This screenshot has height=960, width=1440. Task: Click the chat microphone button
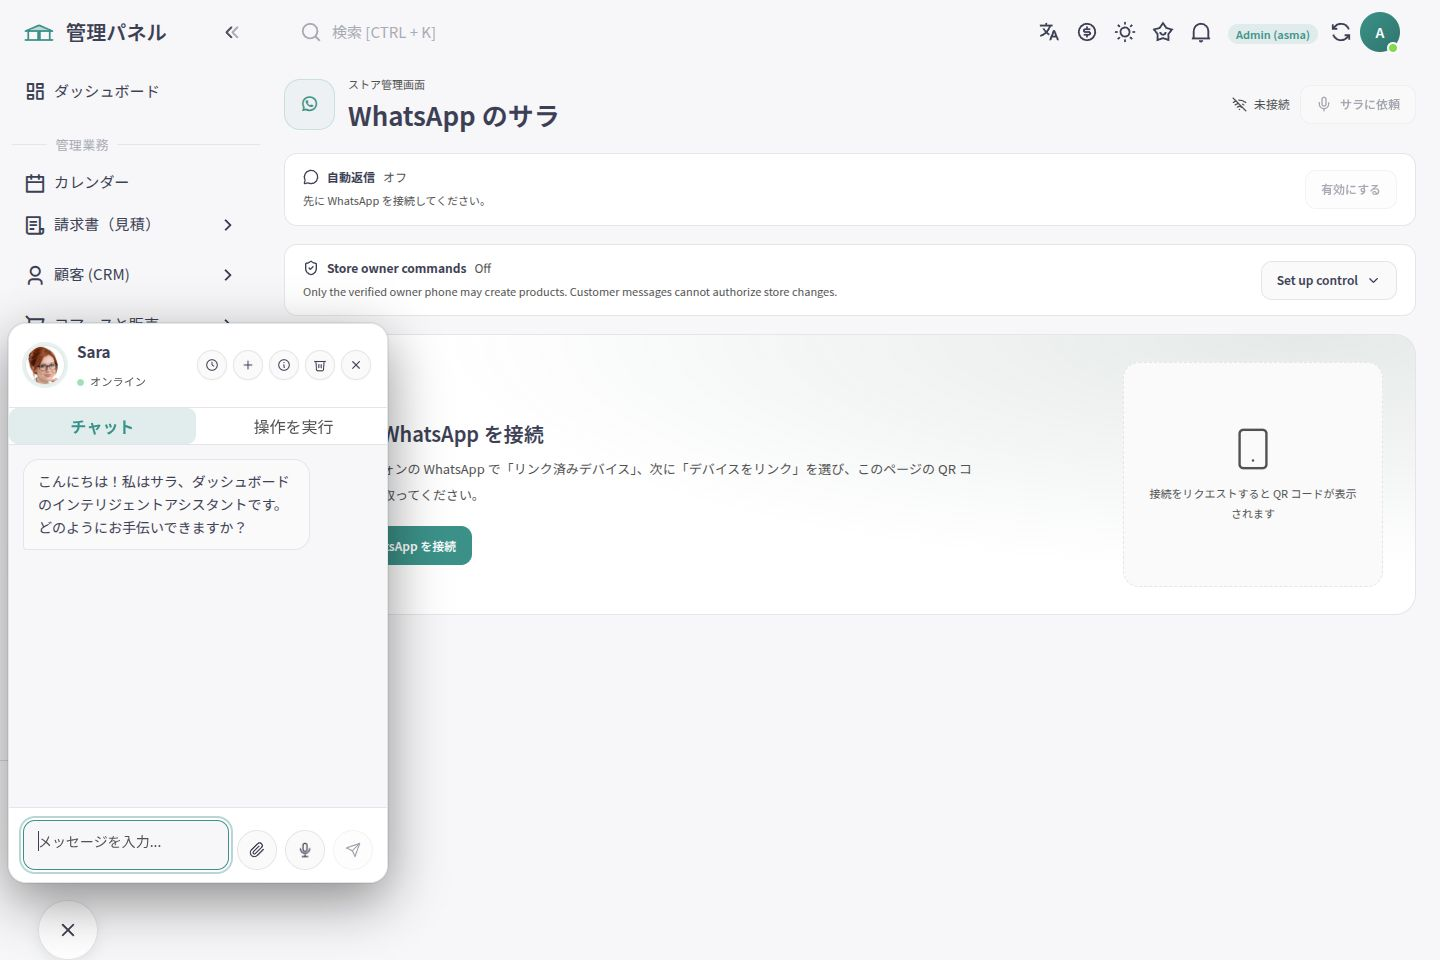point(305,850)
